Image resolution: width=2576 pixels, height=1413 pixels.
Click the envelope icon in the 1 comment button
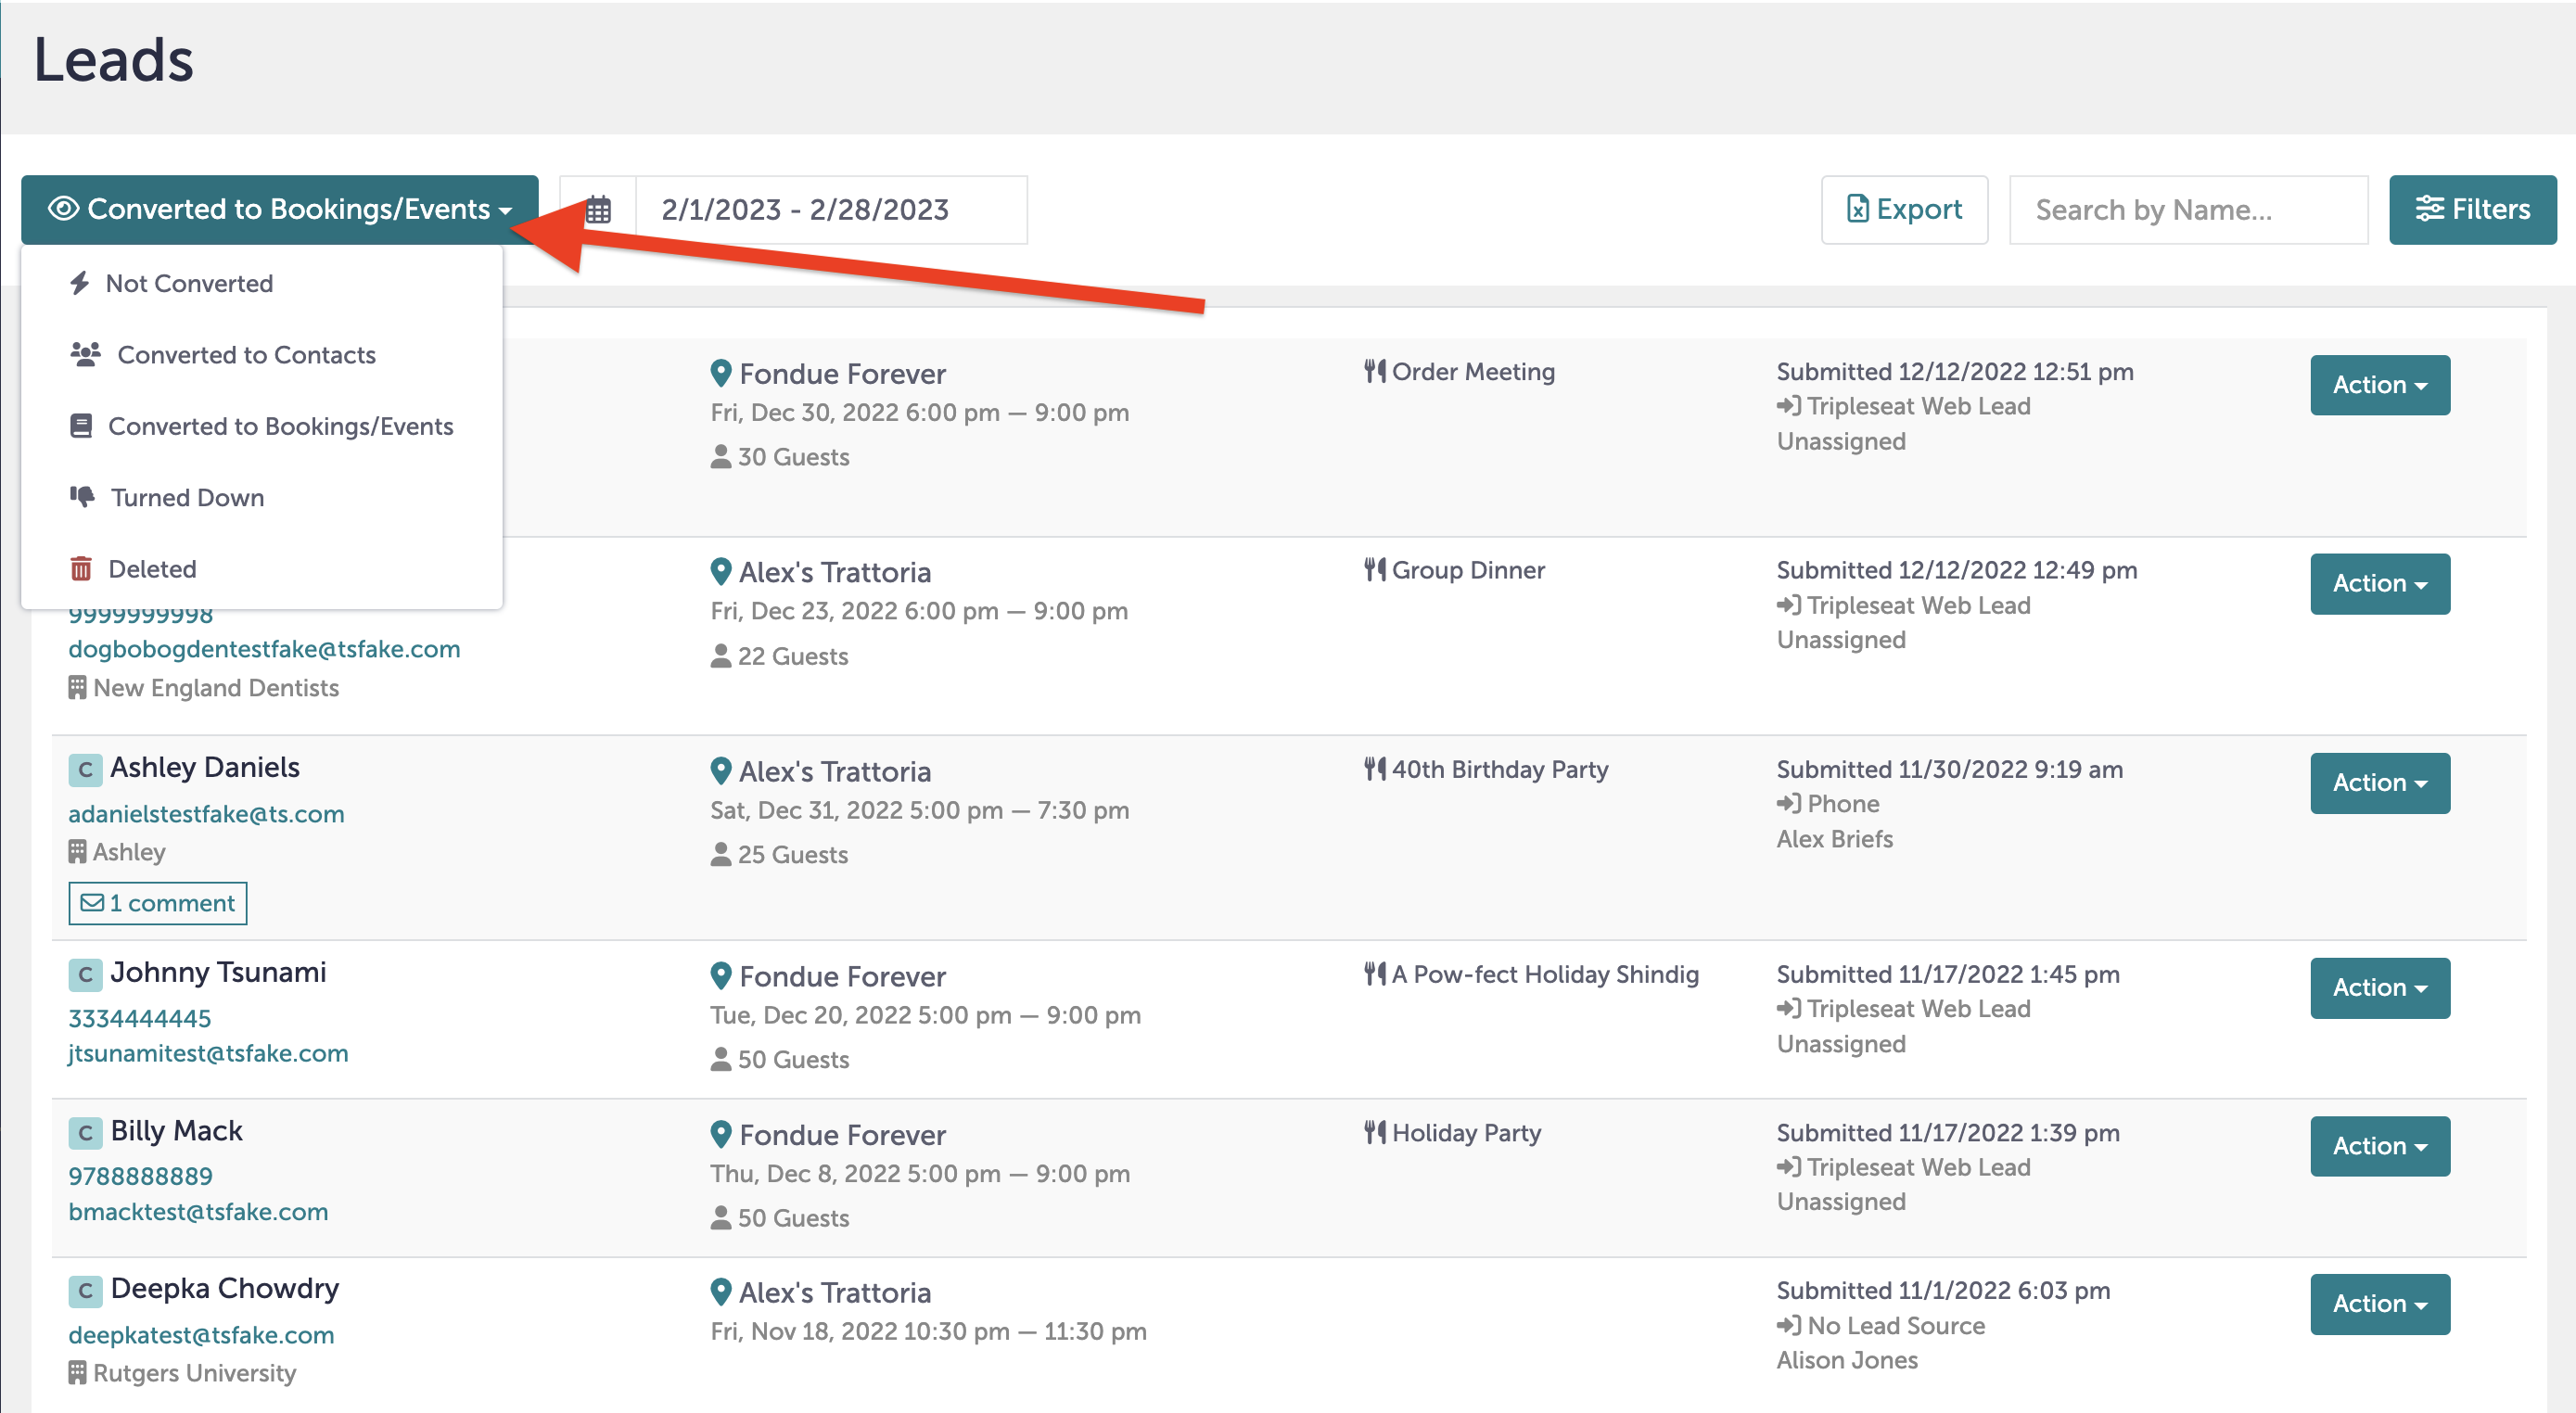click(x=92, y=903)
